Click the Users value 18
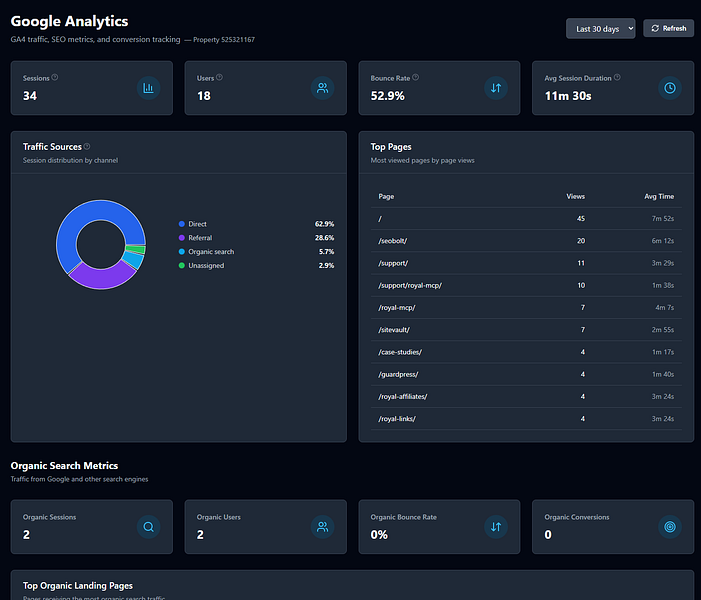The width and height of the screenshot is (701, 600). coord(204,96)
